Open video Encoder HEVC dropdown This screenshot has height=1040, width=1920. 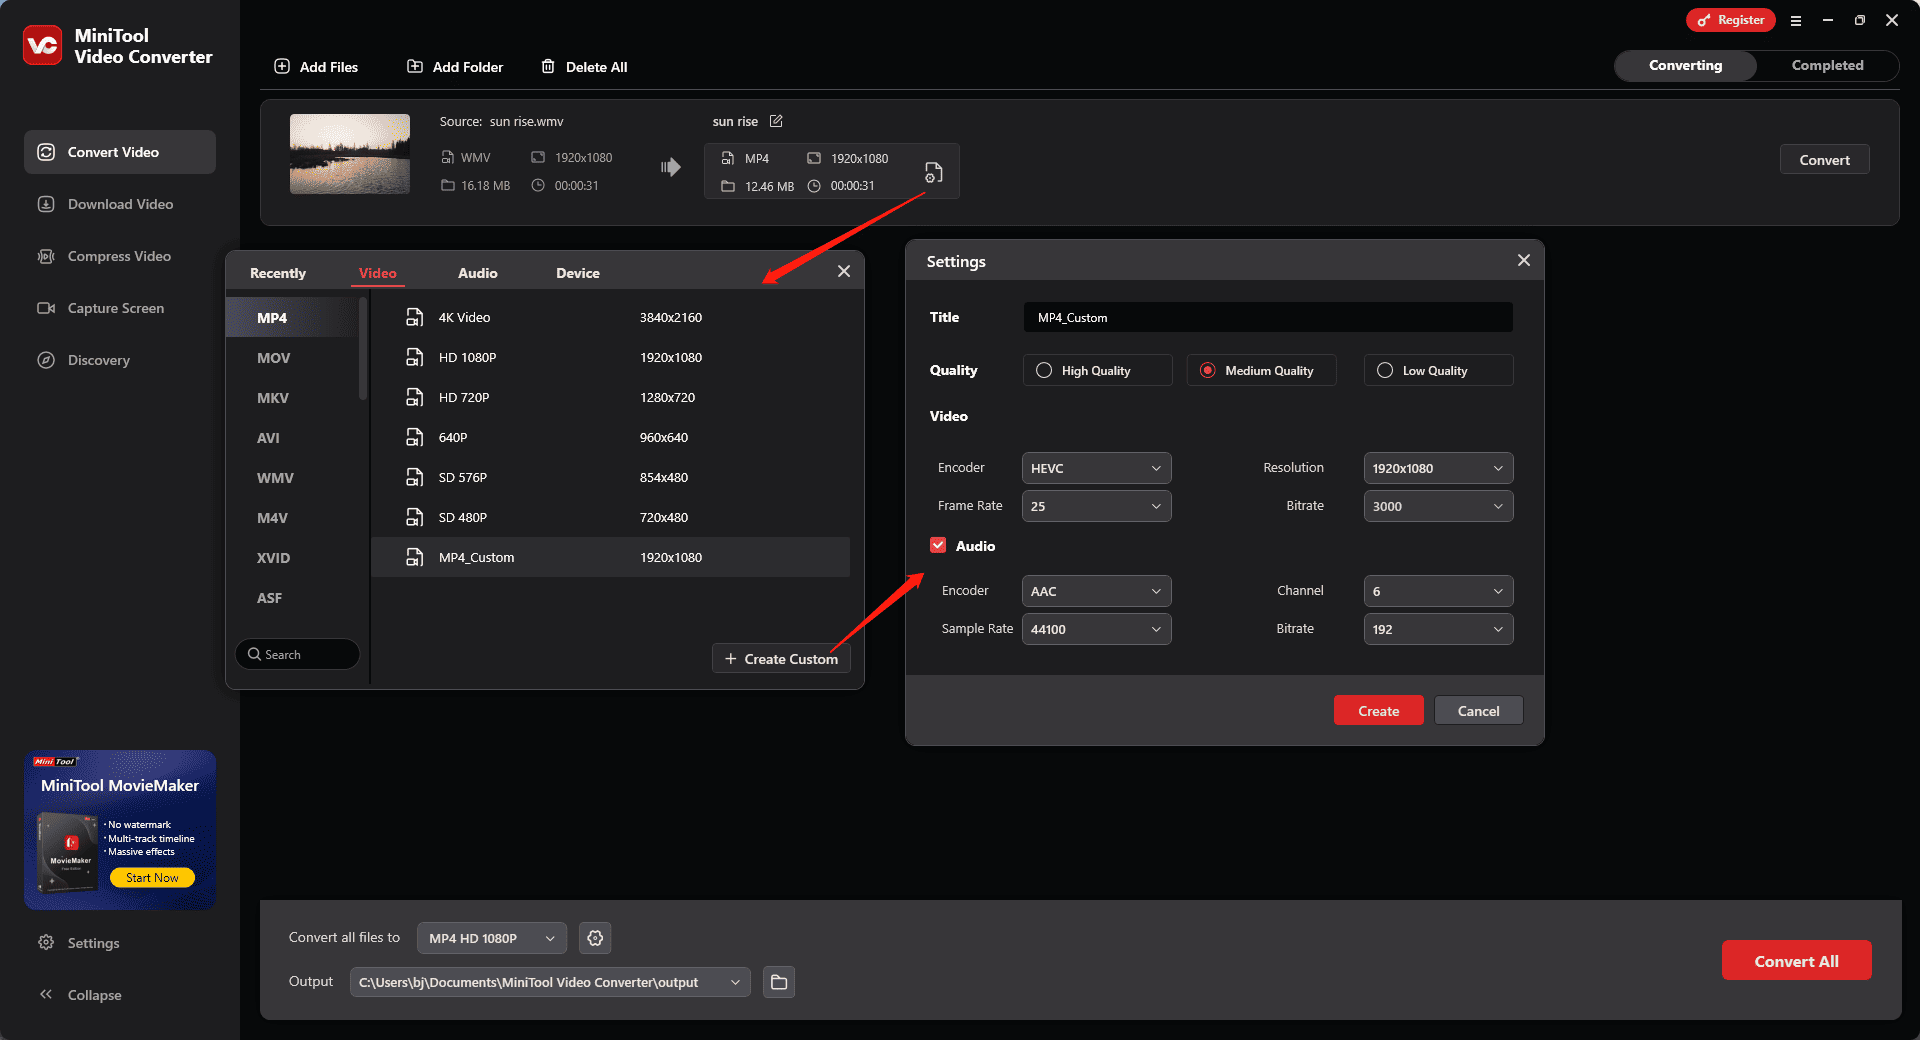click(1096, 468)
